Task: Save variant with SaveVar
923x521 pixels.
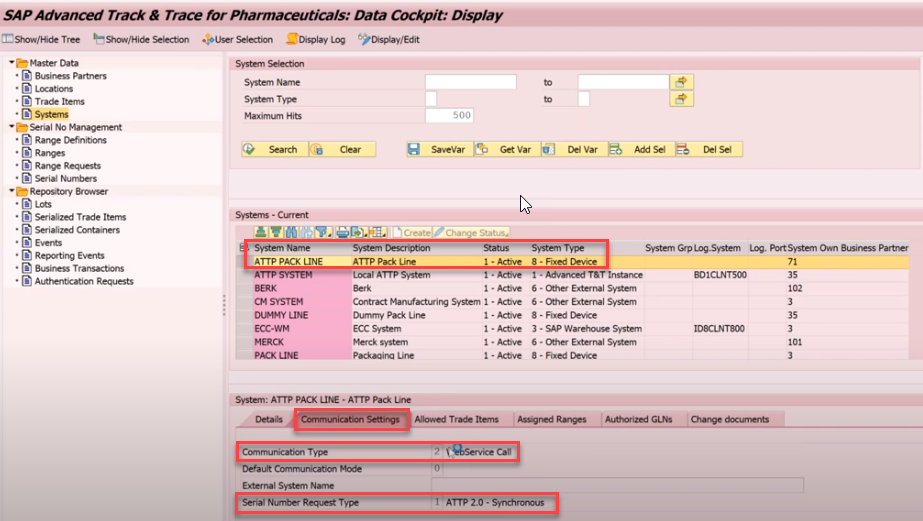Action: [x=439, y=150]
